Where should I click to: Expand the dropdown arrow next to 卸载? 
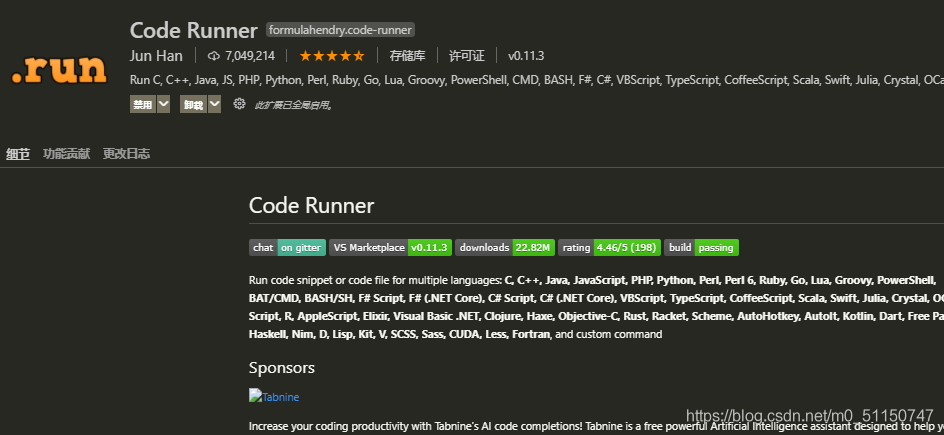(x=214, y=104)
